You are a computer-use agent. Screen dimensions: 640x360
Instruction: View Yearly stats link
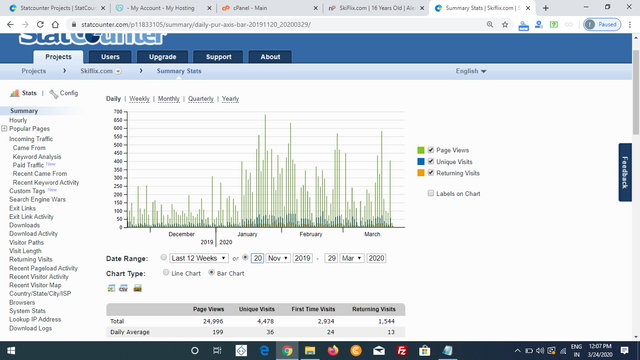coord(230,99)
